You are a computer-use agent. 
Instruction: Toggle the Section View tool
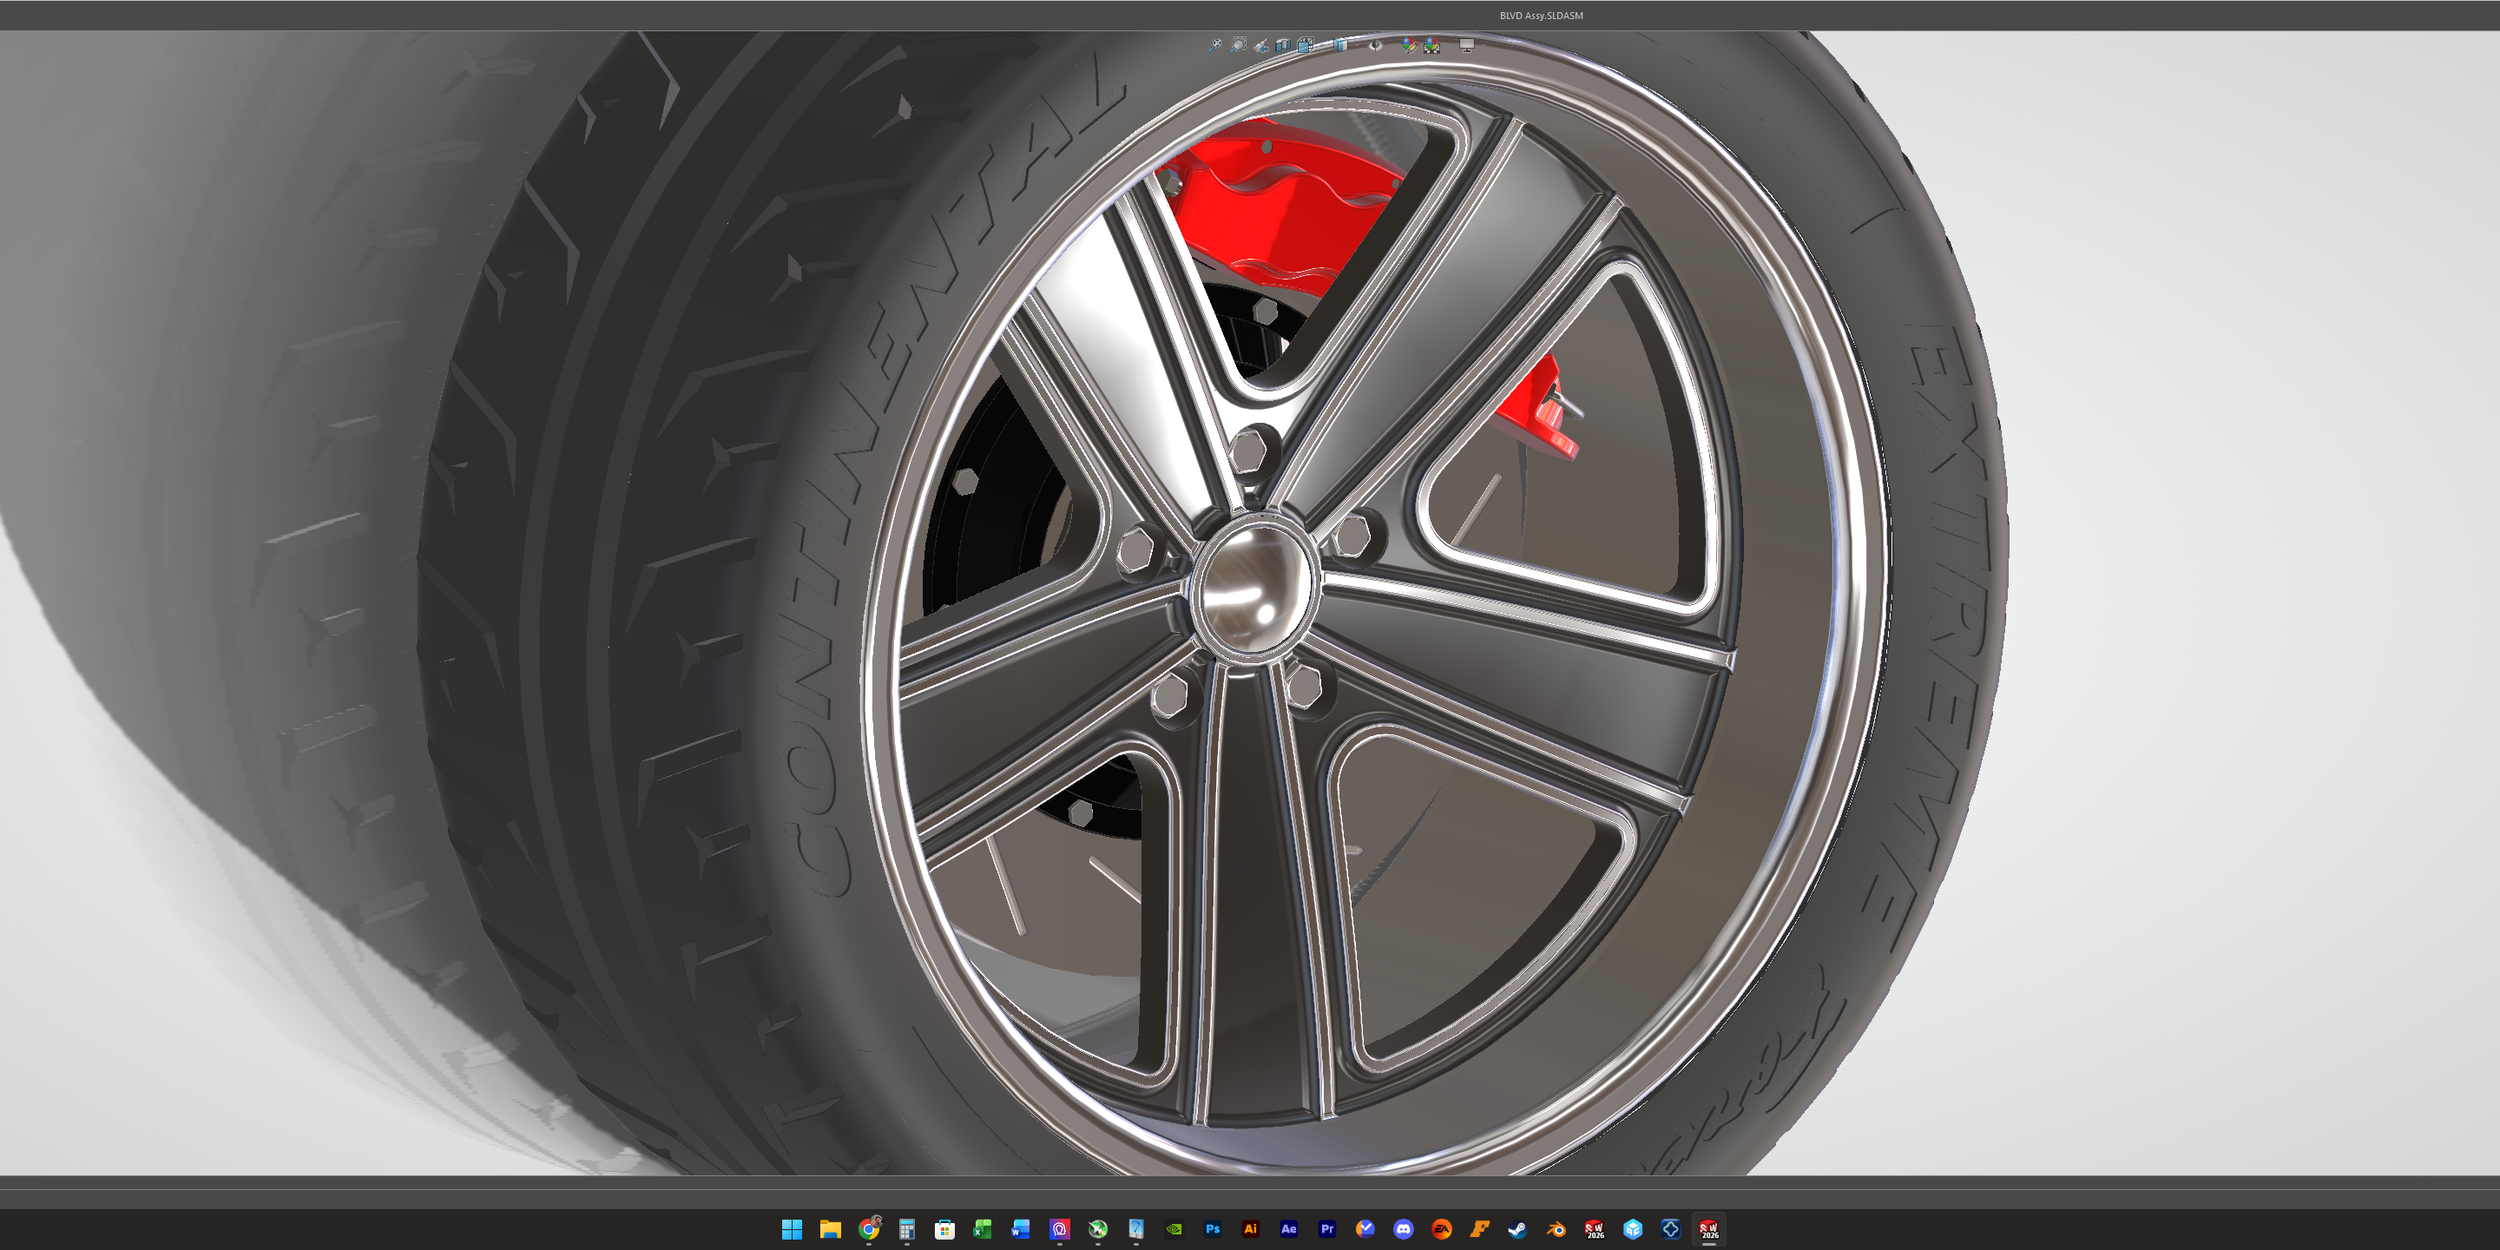point(1283,46)
